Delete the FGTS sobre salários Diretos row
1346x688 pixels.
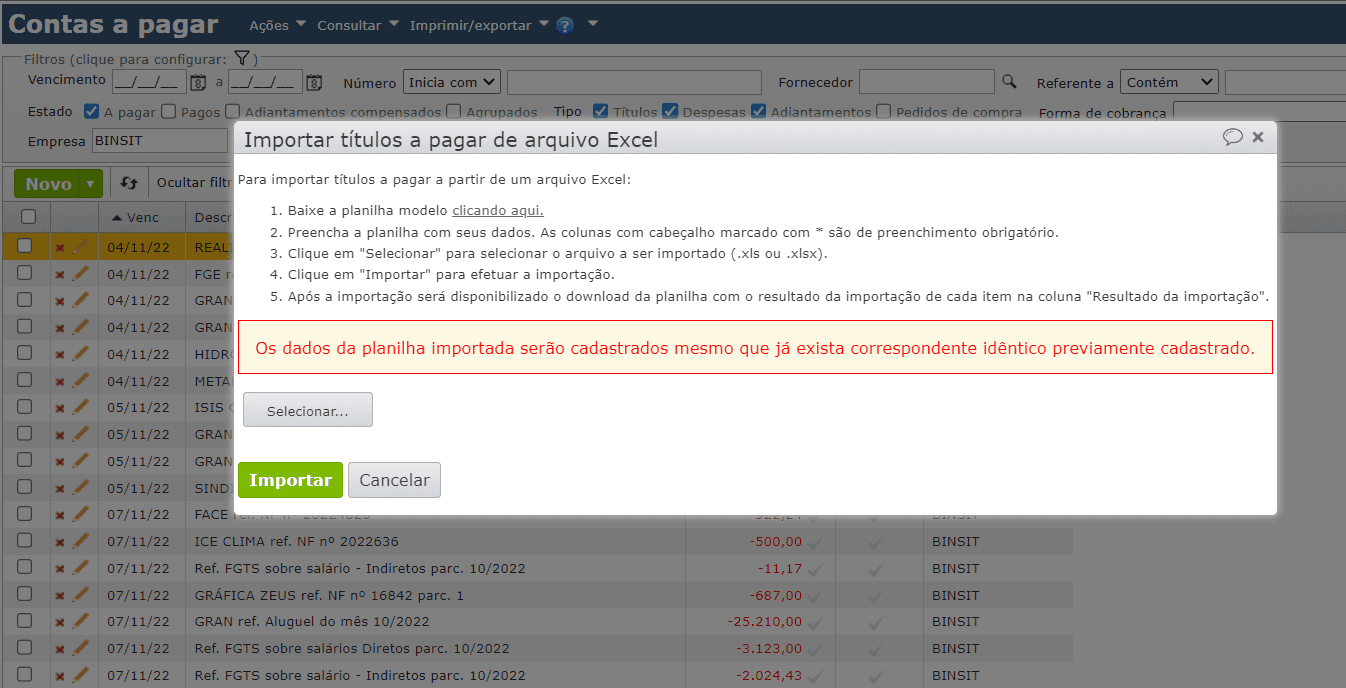[x=59, y=650]
